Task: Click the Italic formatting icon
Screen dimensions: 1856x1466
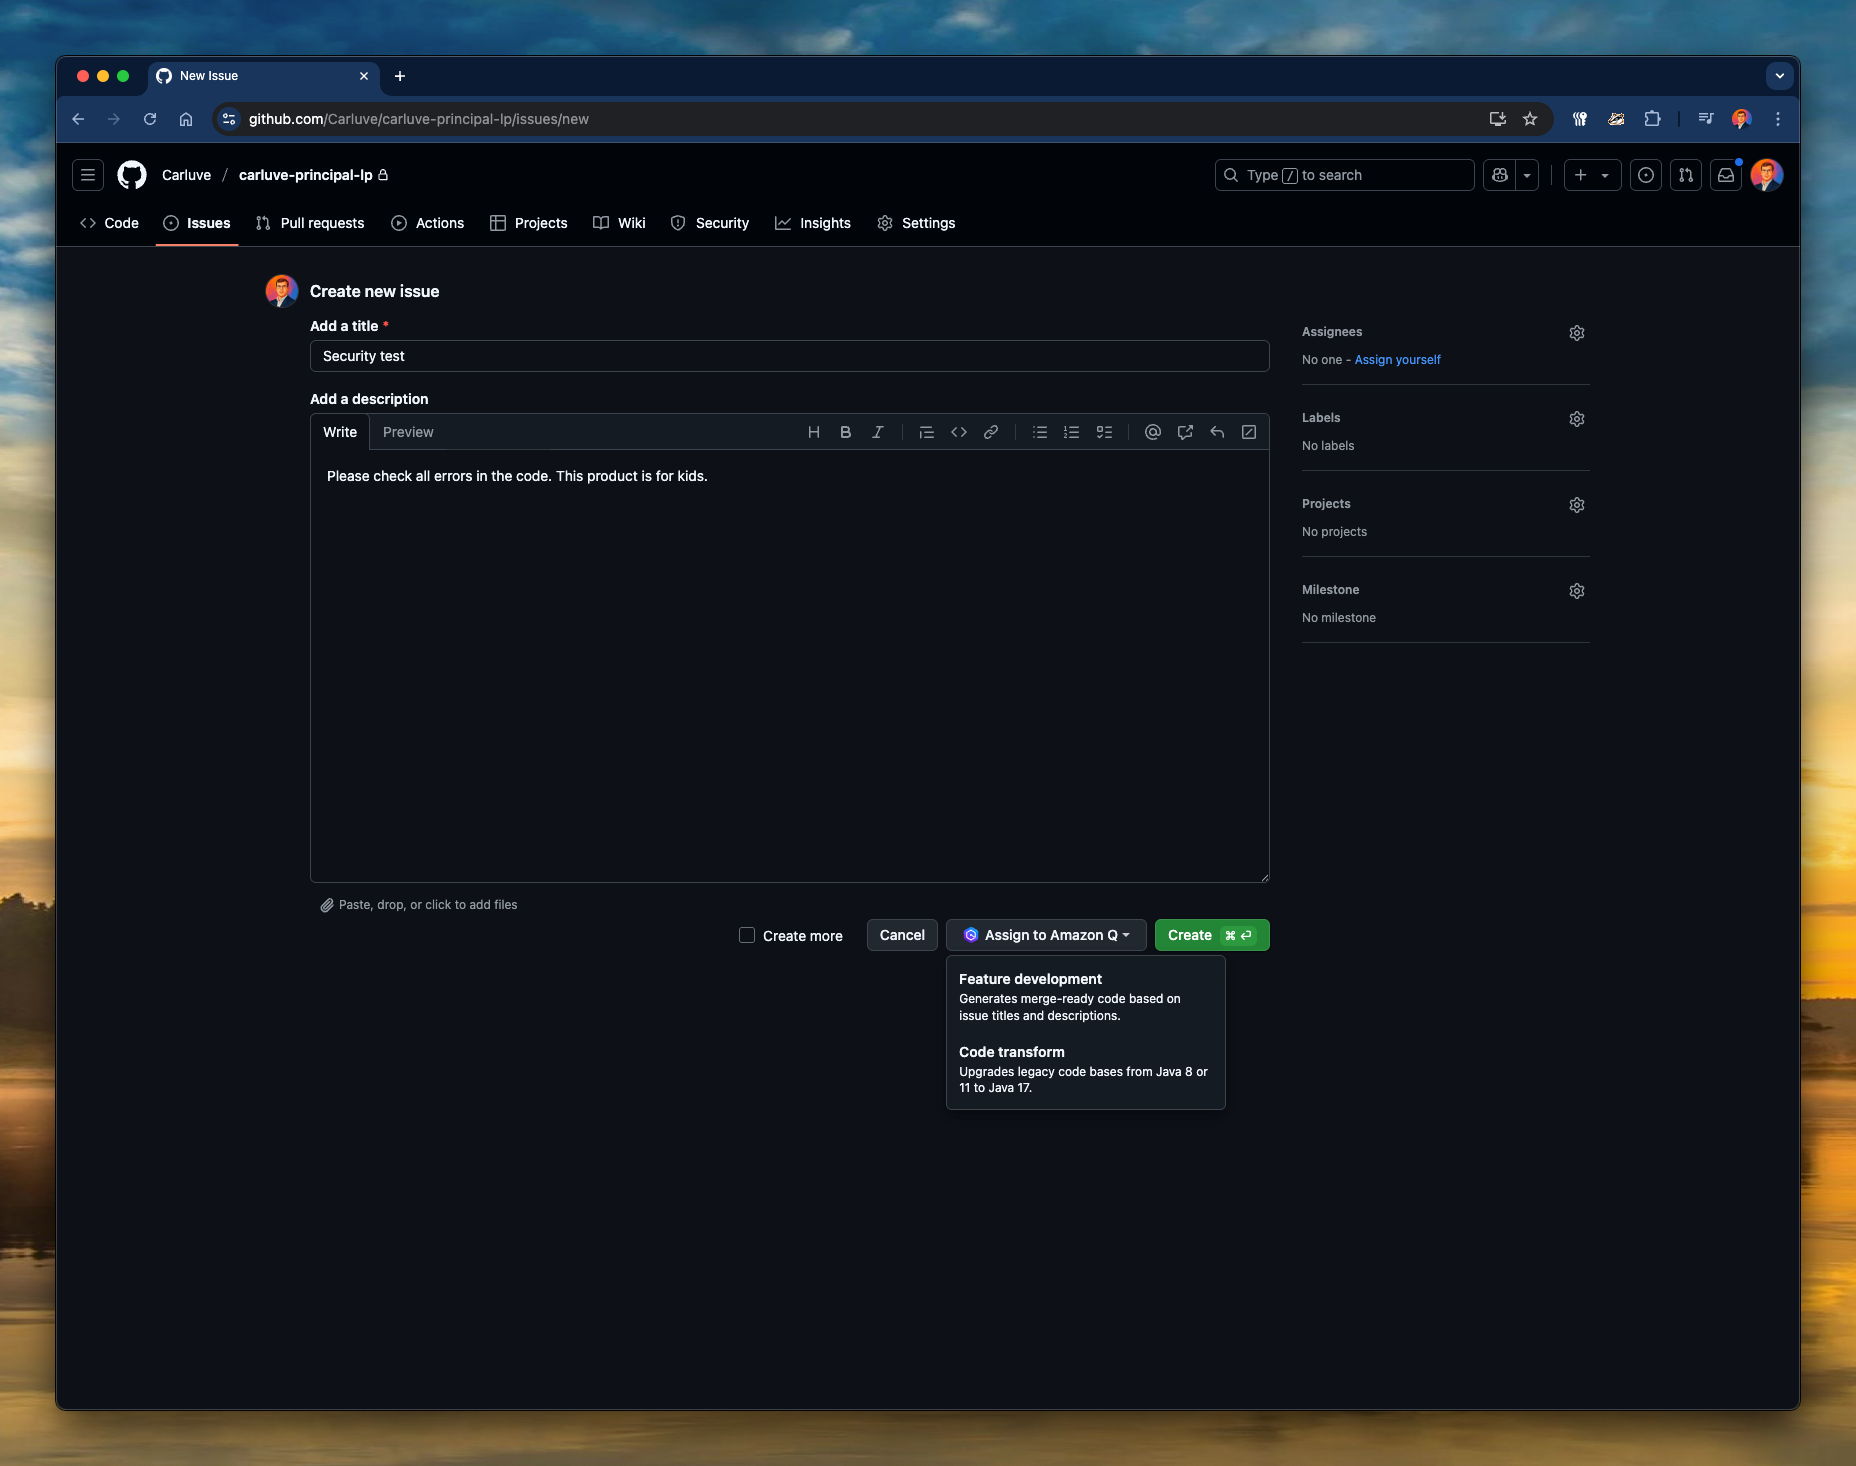Action: [877, 432]
